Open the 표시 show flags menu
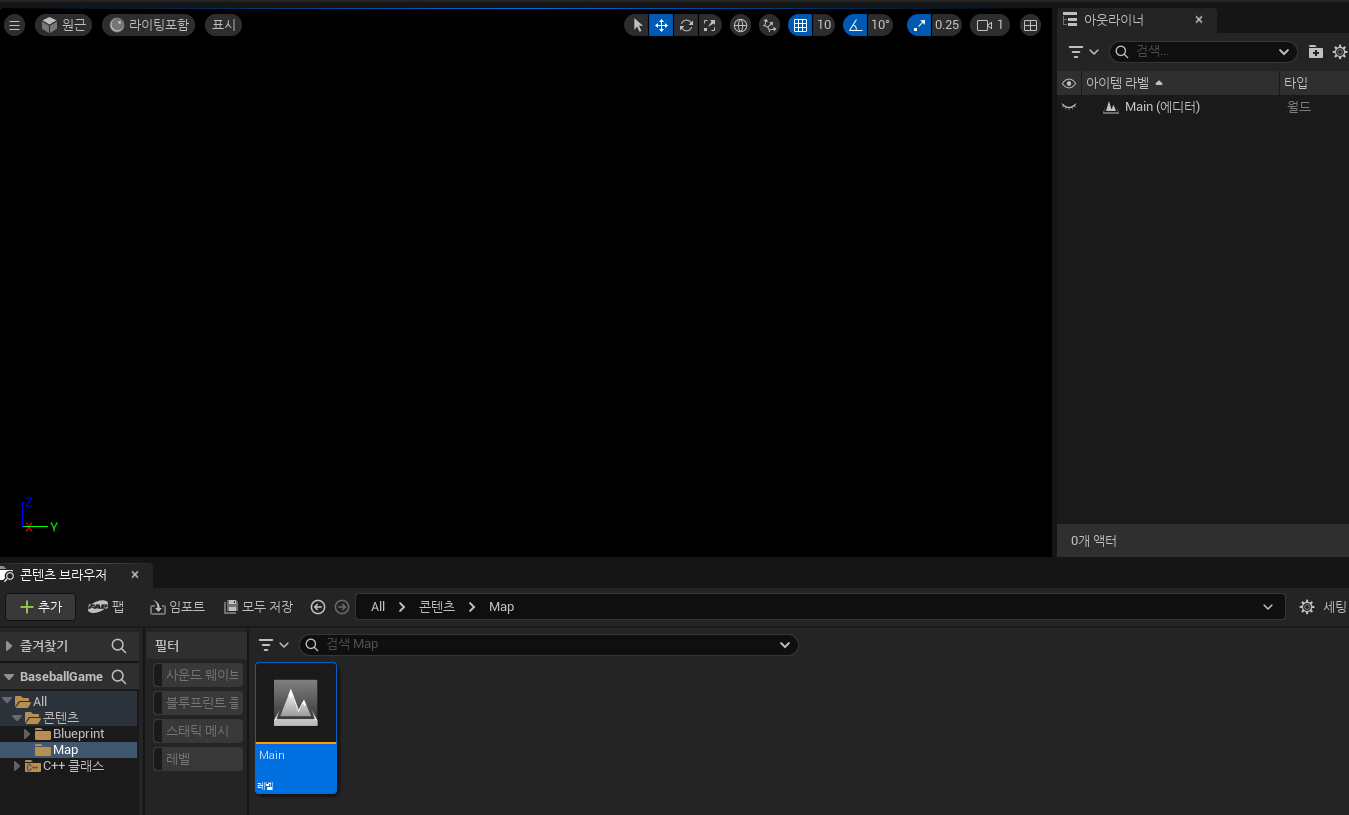Screen dimensions: 1349x815 pos(223,25)
